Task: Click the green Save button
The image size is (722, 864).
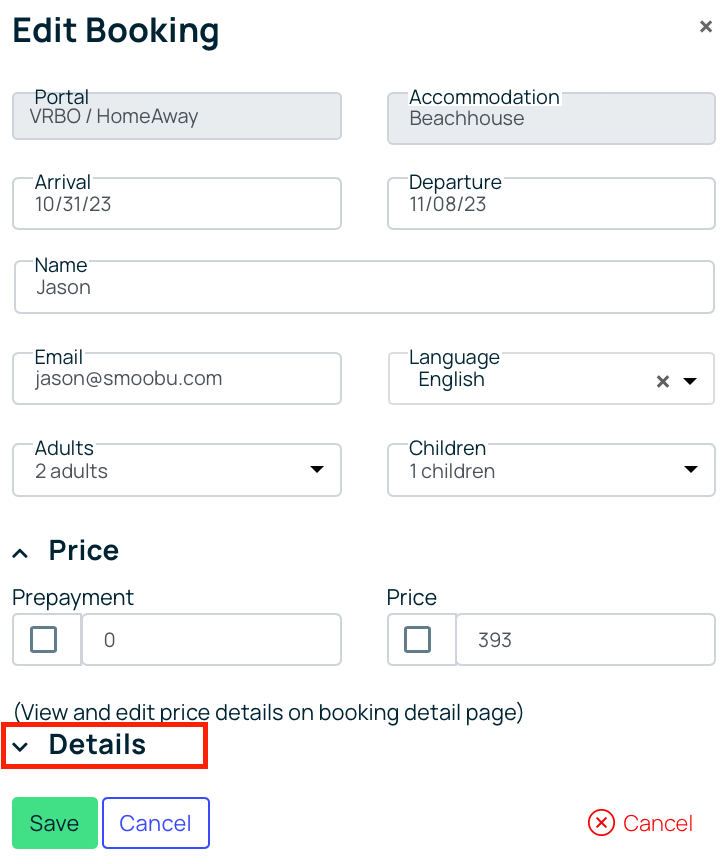Action: point(55,823)
